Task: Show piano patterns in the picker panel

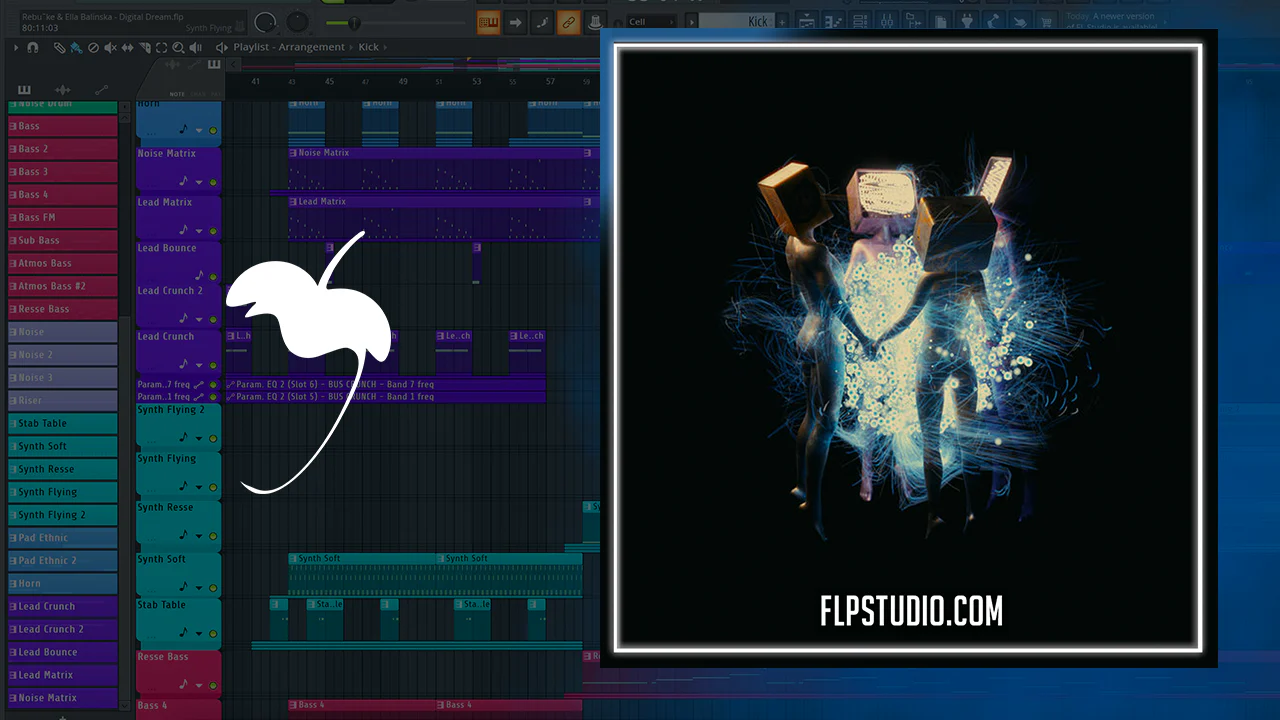Action: click(x=25, y=90)
